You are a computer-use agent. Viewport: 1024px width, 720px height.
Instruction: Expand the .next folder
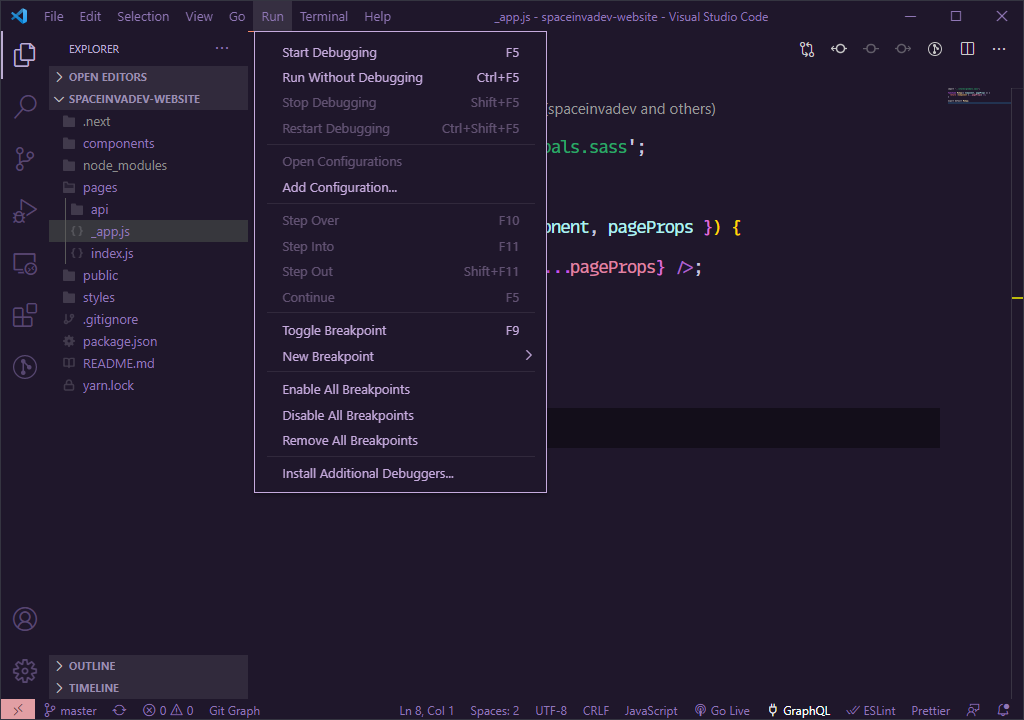148,122
